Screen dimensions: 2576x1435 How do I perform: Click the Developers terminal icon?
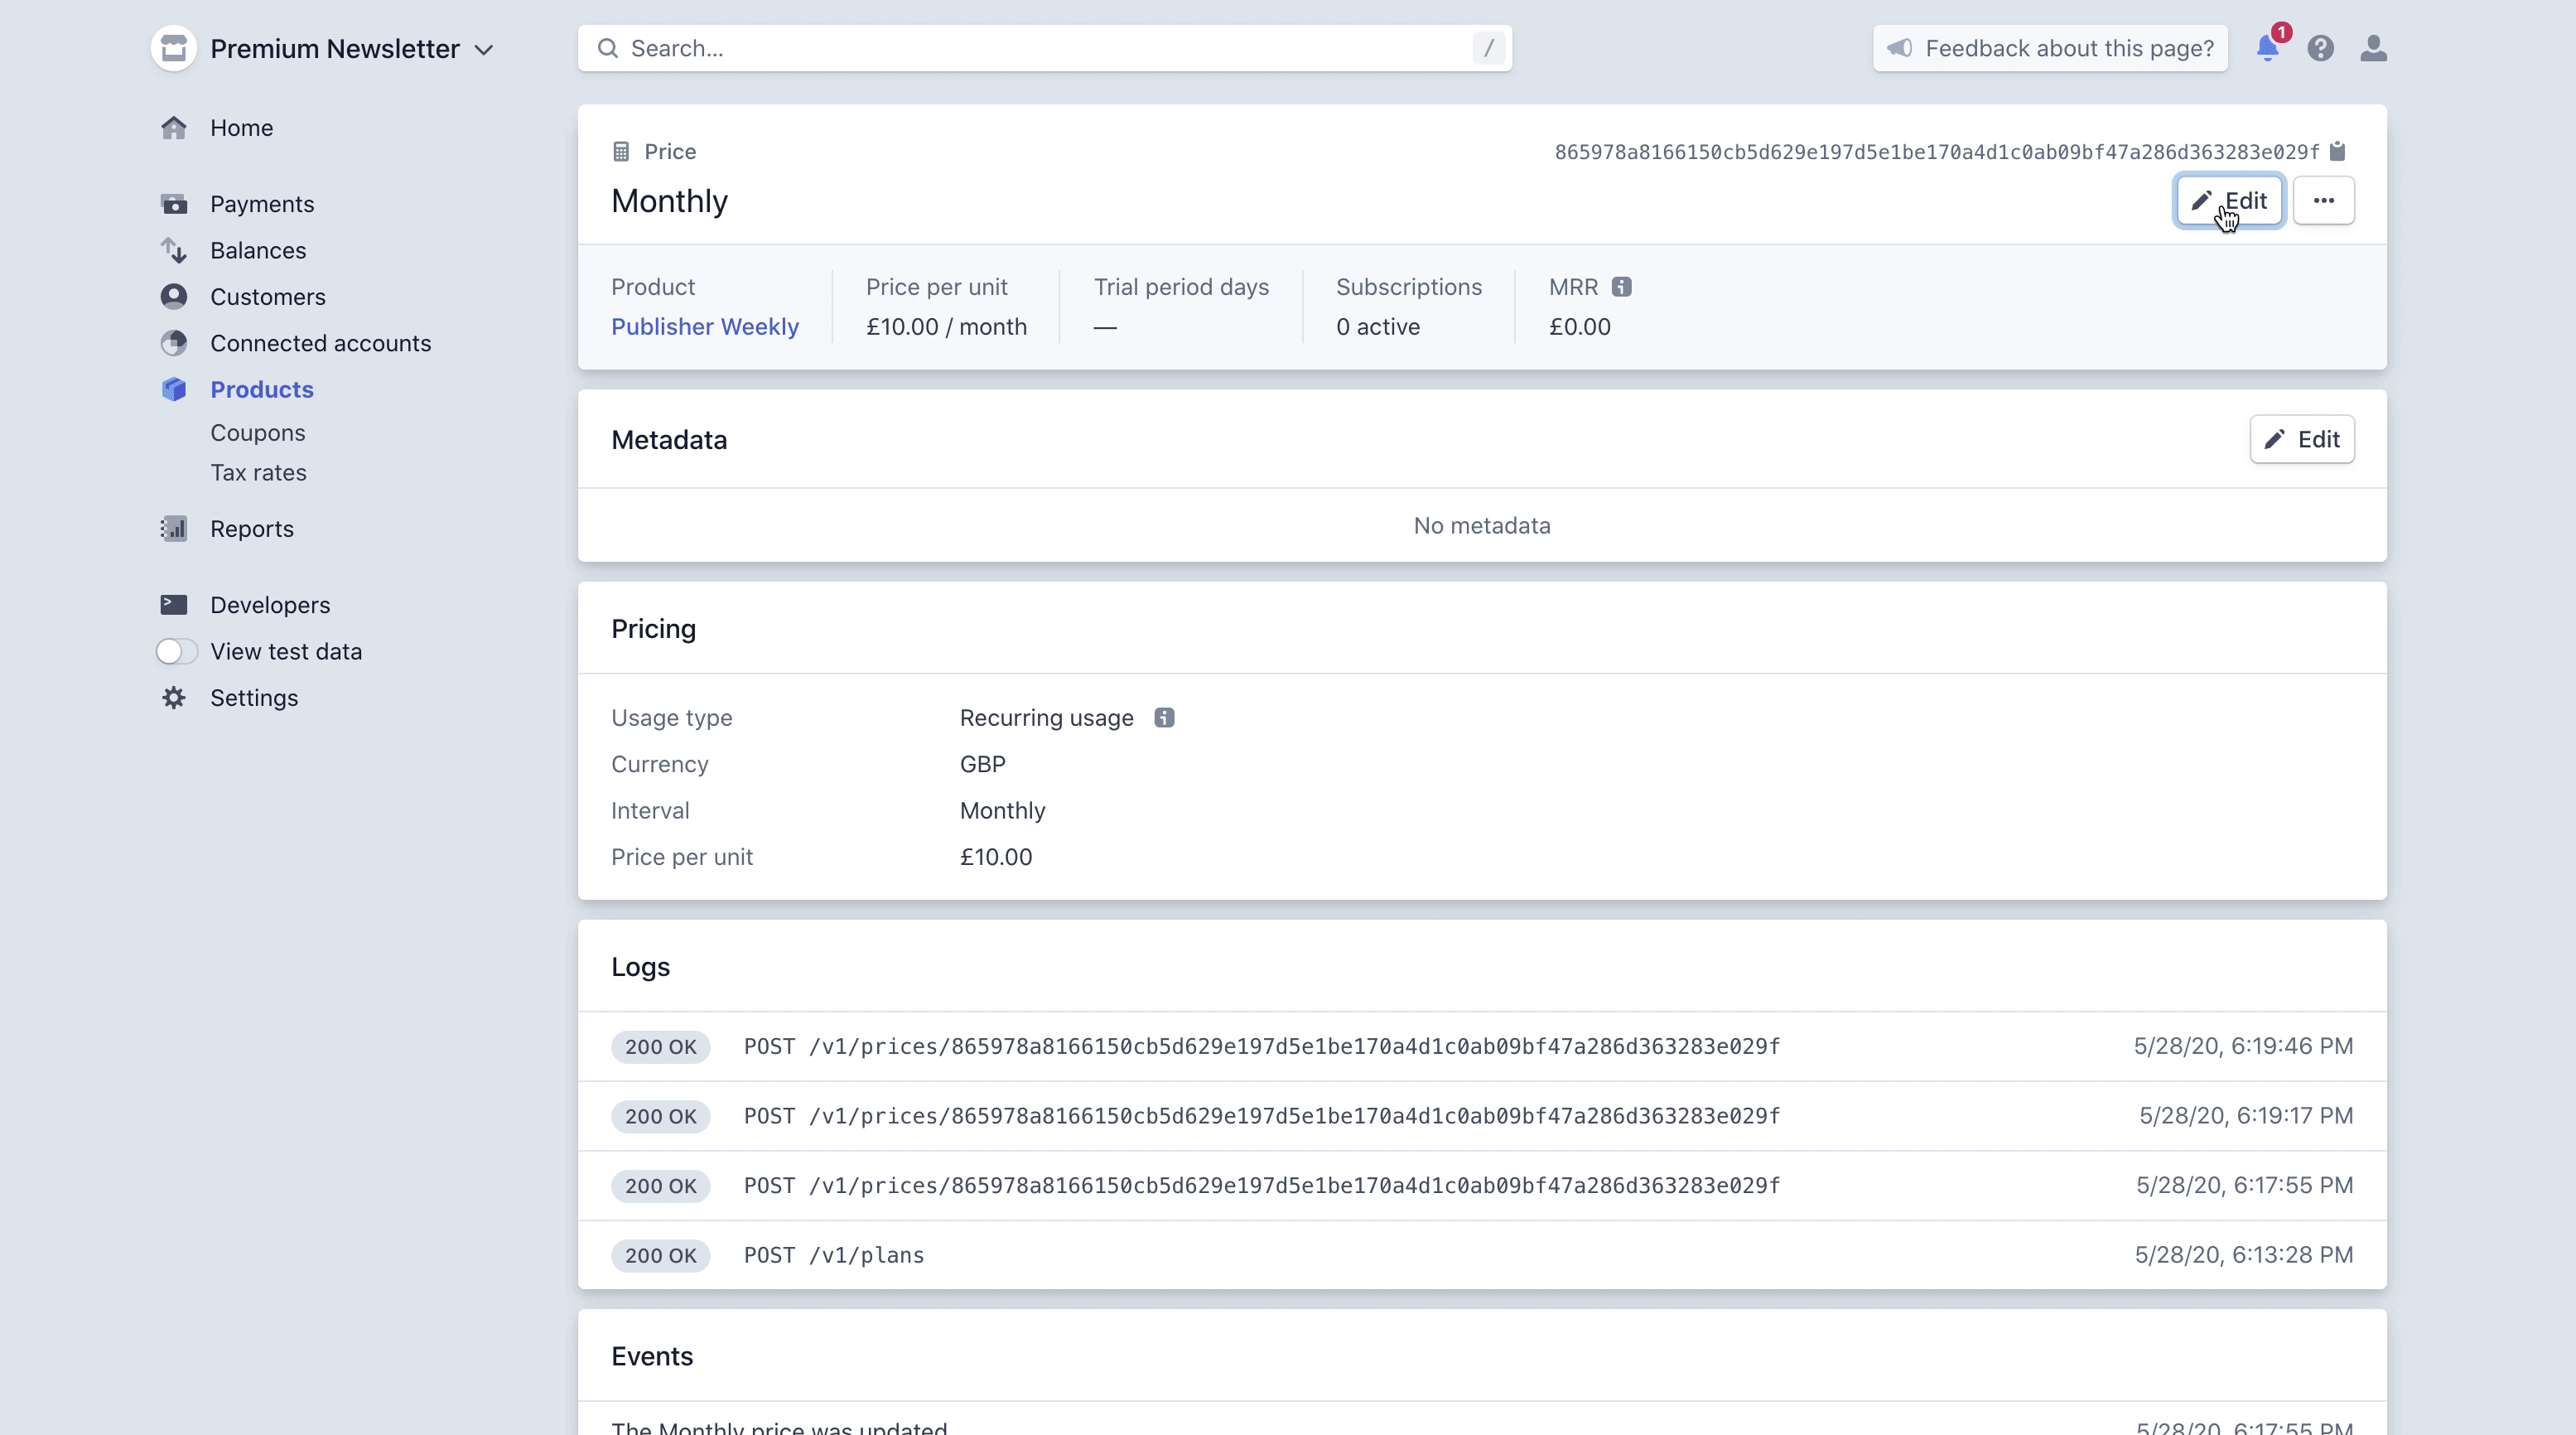pyautogui.click(x=174, y=604)
